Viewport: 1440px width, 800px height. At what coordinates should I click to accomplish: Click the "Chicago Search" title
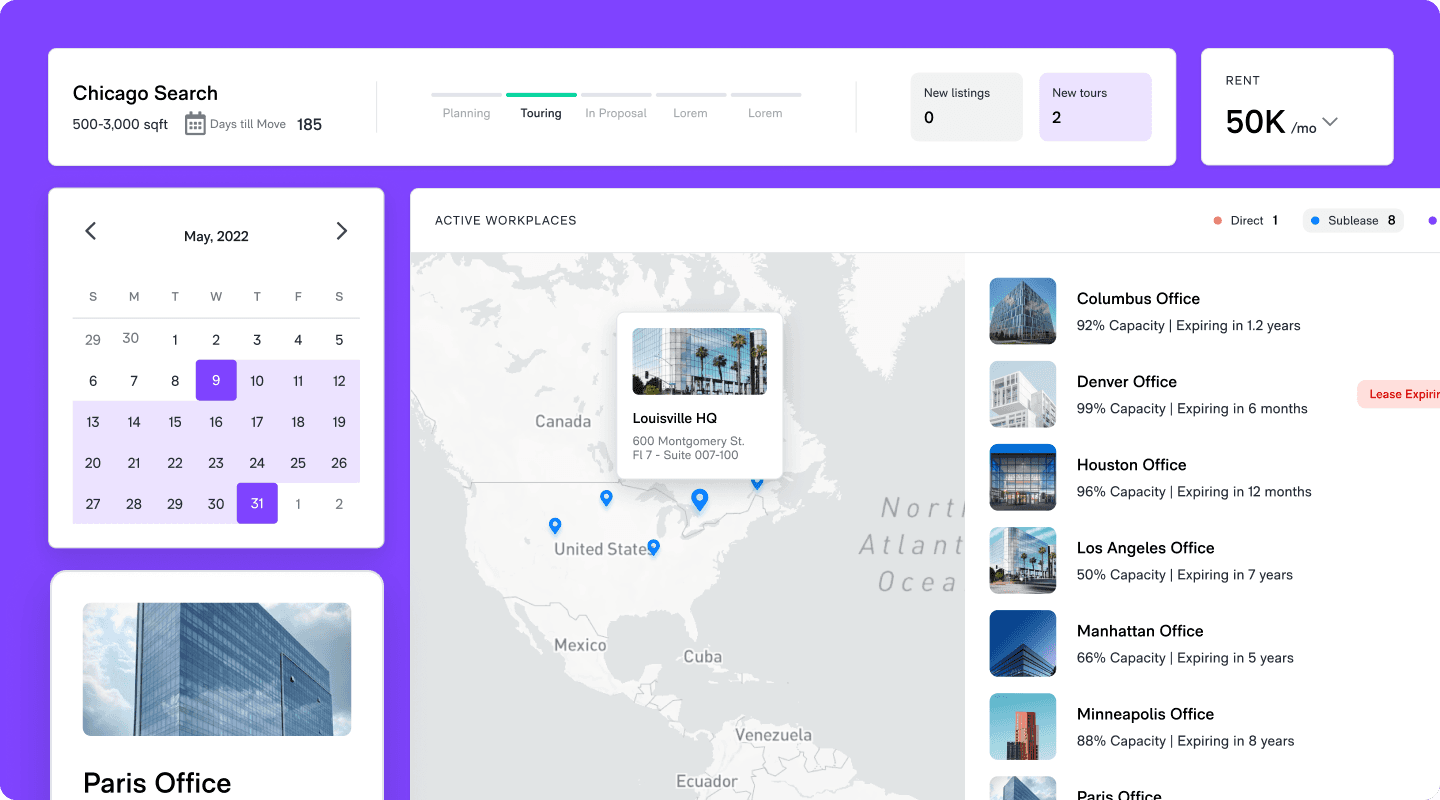(x=145, y=93)
